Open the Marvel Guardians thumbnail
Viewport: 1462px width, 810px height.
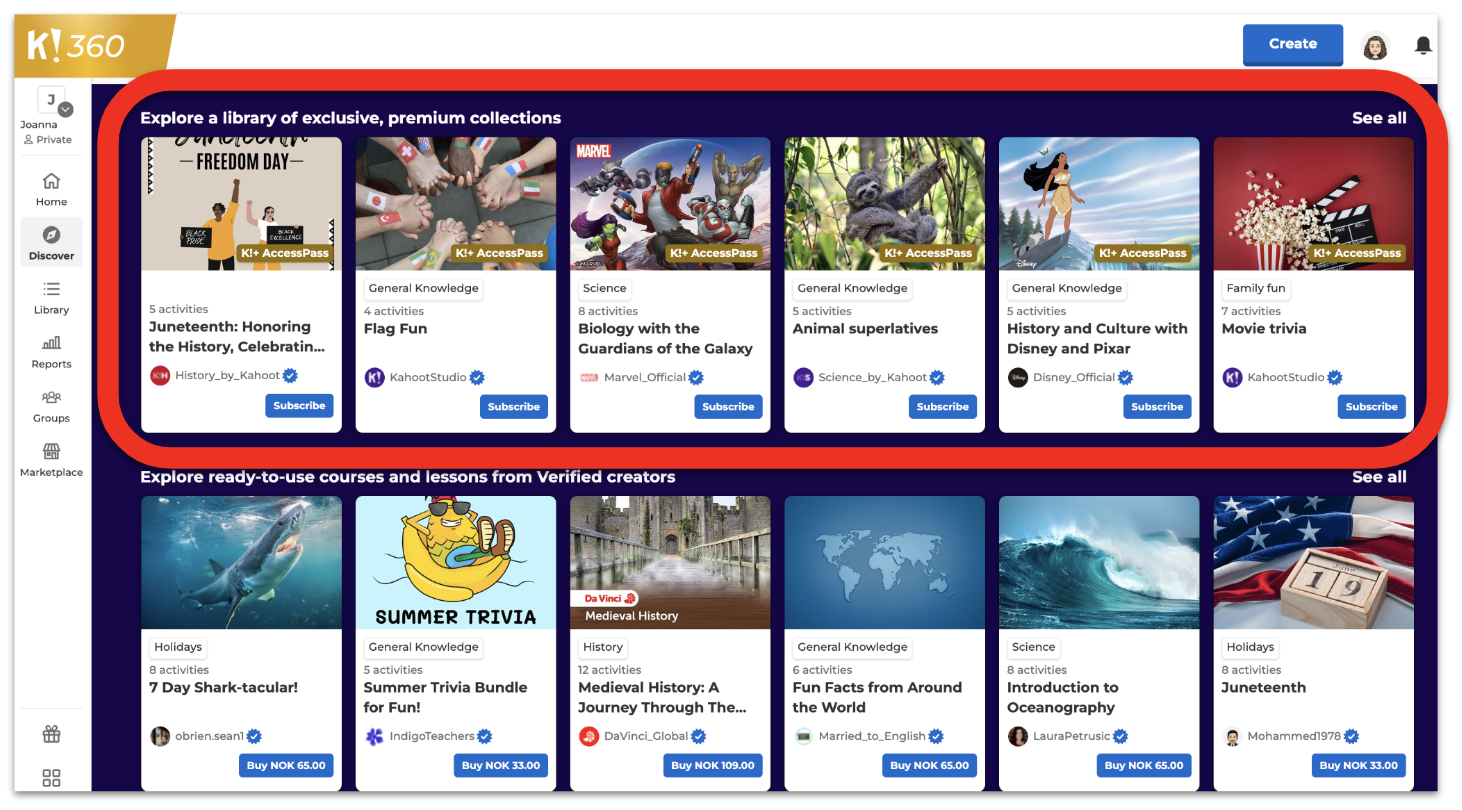coord(670,204)
